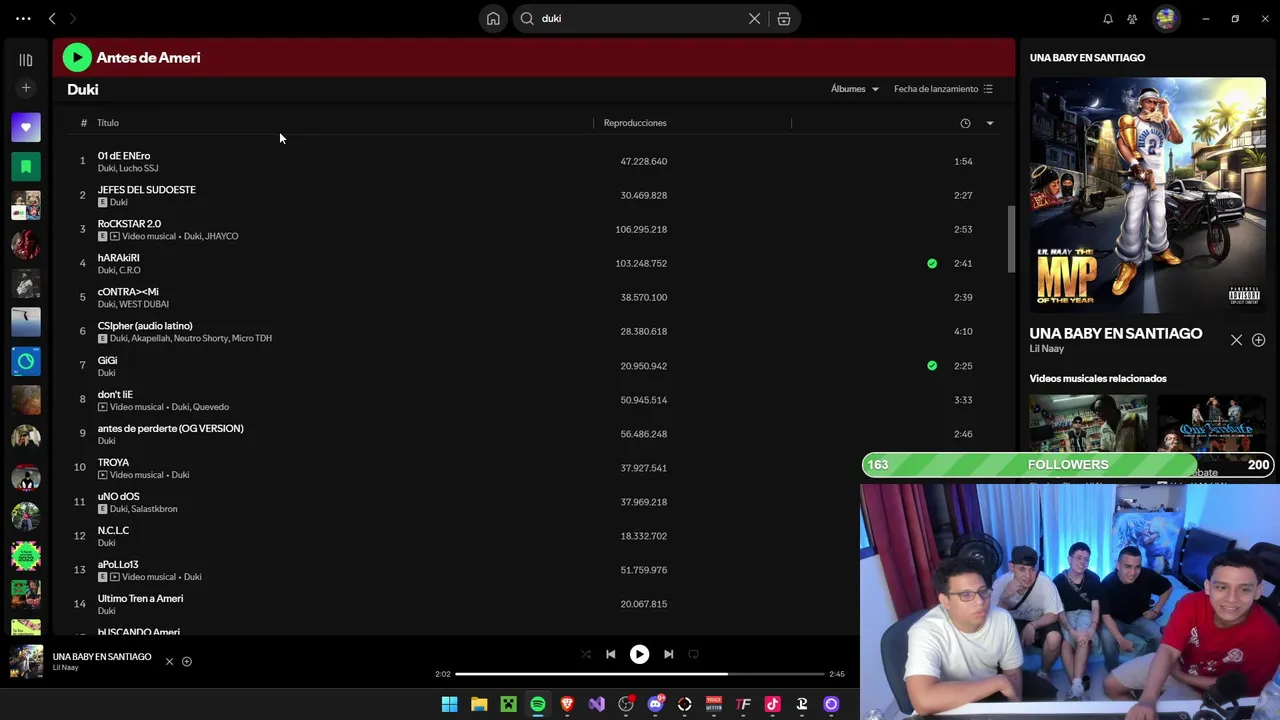This screenshot has width=1280, height=720.
Task: Open the Windows Start menu
Action: (449, 704)
